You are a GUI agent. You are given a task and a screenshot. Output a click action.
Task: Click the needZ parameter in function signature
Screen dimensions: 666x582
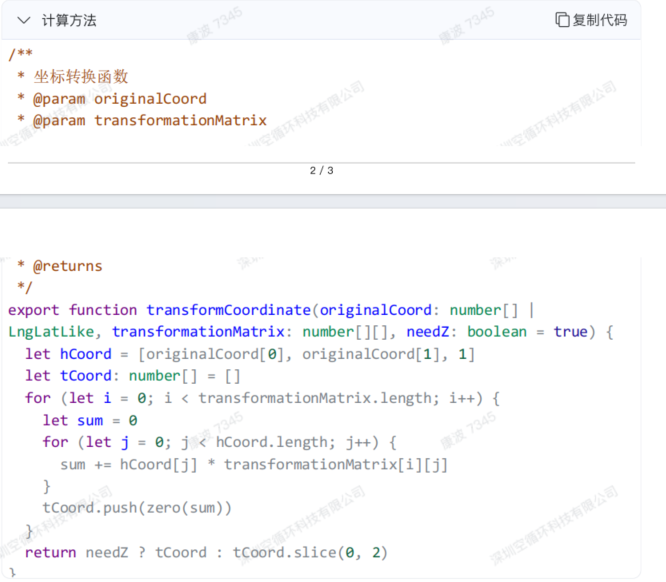(427, 332)
